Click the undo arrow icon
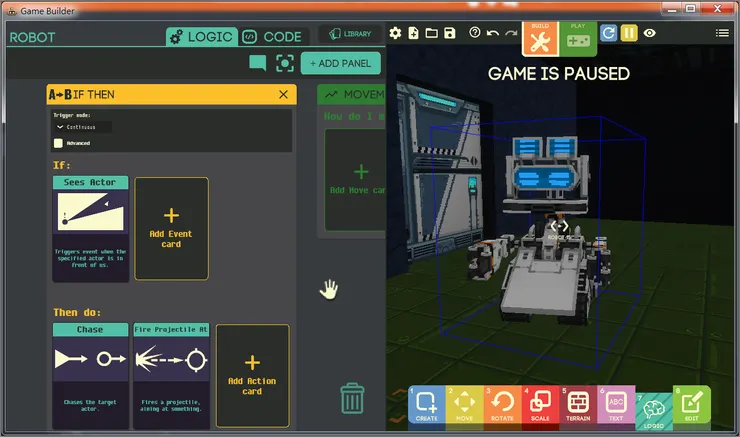Viewport: 740px width, 437px height. tap(493, 33)
